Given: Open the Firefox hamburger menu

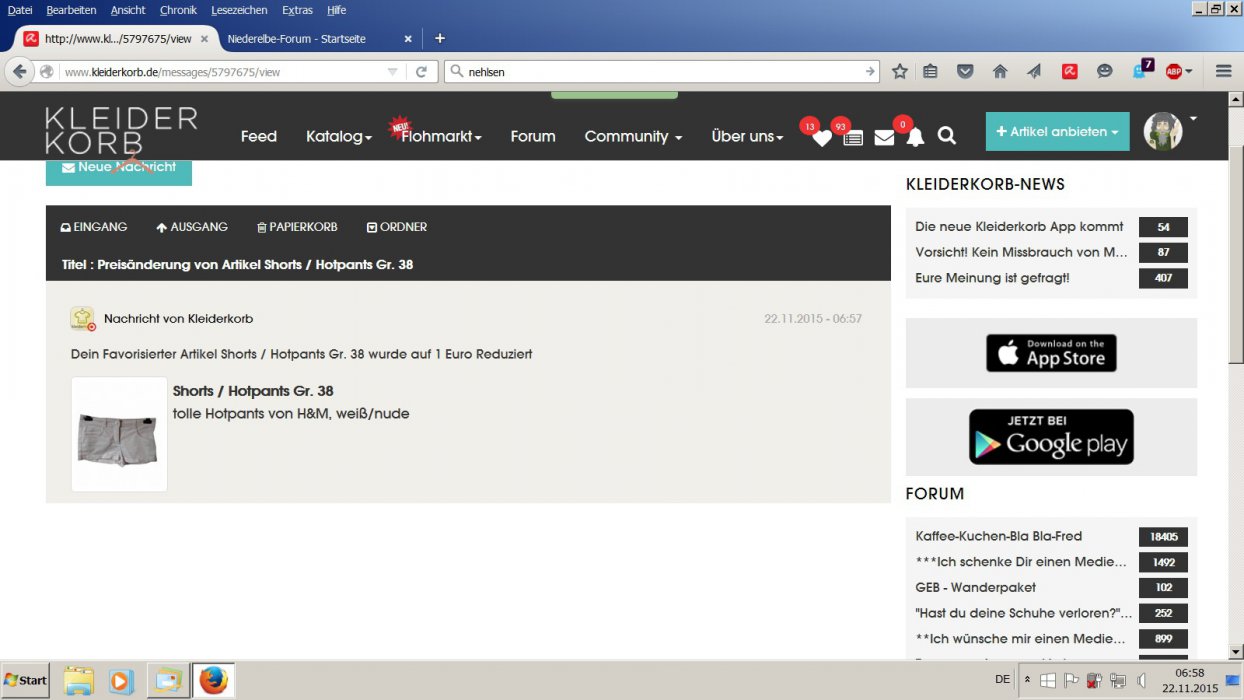Looking at the screenshot, I should [x=1223, y=71].
